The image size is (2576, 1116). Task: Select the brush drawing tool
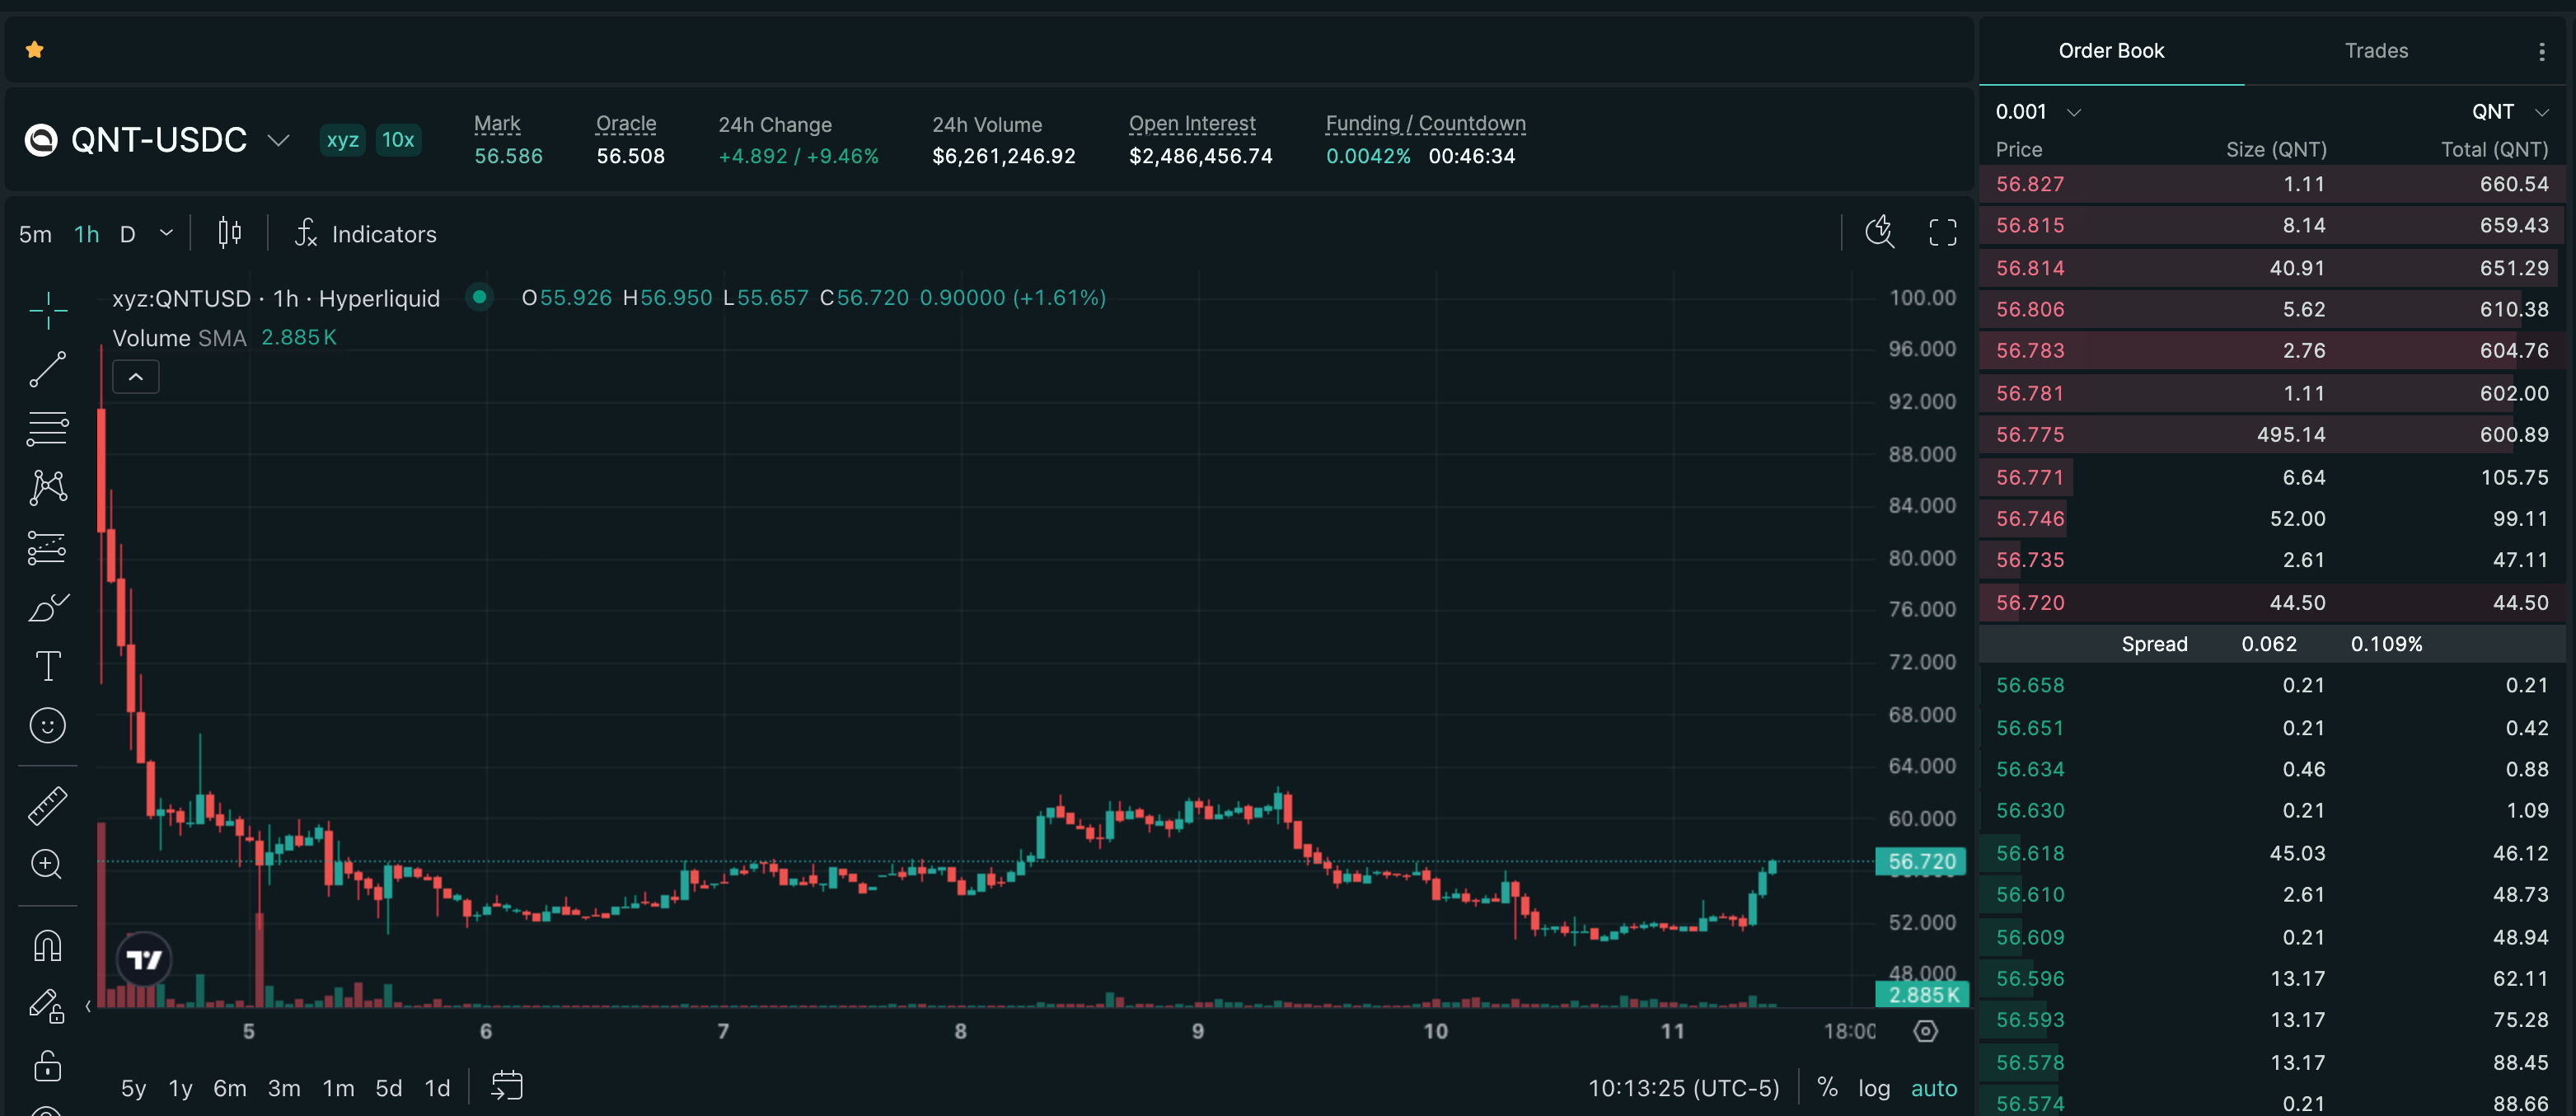[47, 607]
